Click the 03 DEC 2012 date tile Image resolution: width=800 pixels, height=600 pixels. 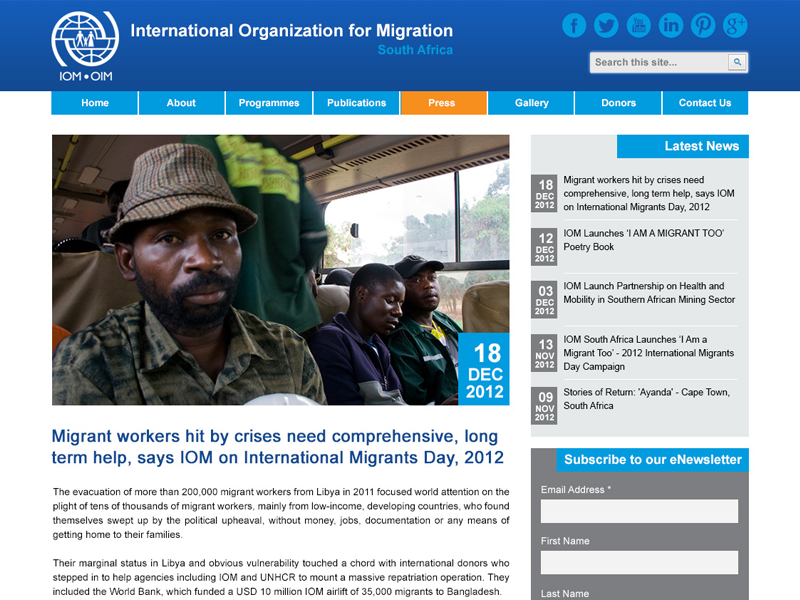coord(544,299)
